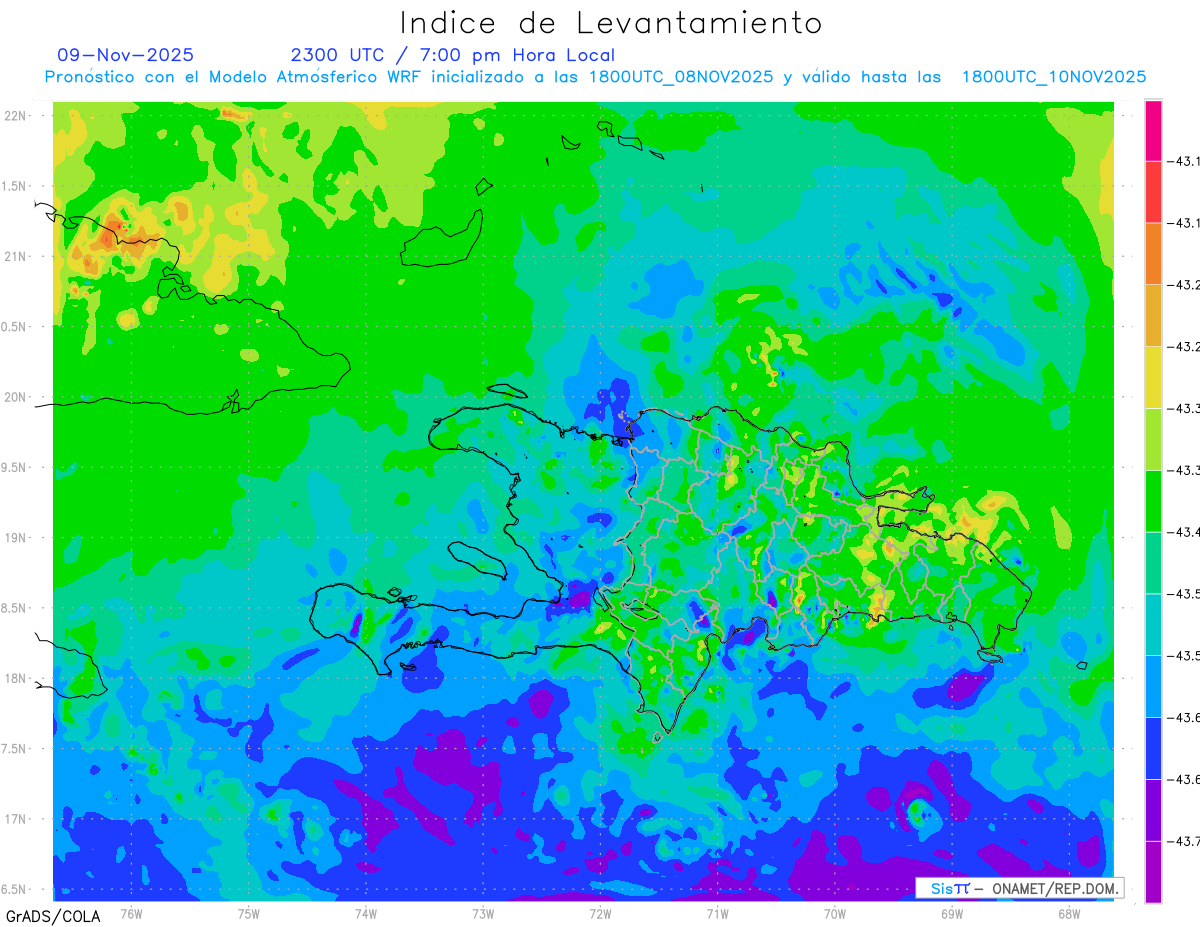Screen dimensions: 1200x927
Task: Click the '68W' longitude label
Action: [x=1069, y=913]
